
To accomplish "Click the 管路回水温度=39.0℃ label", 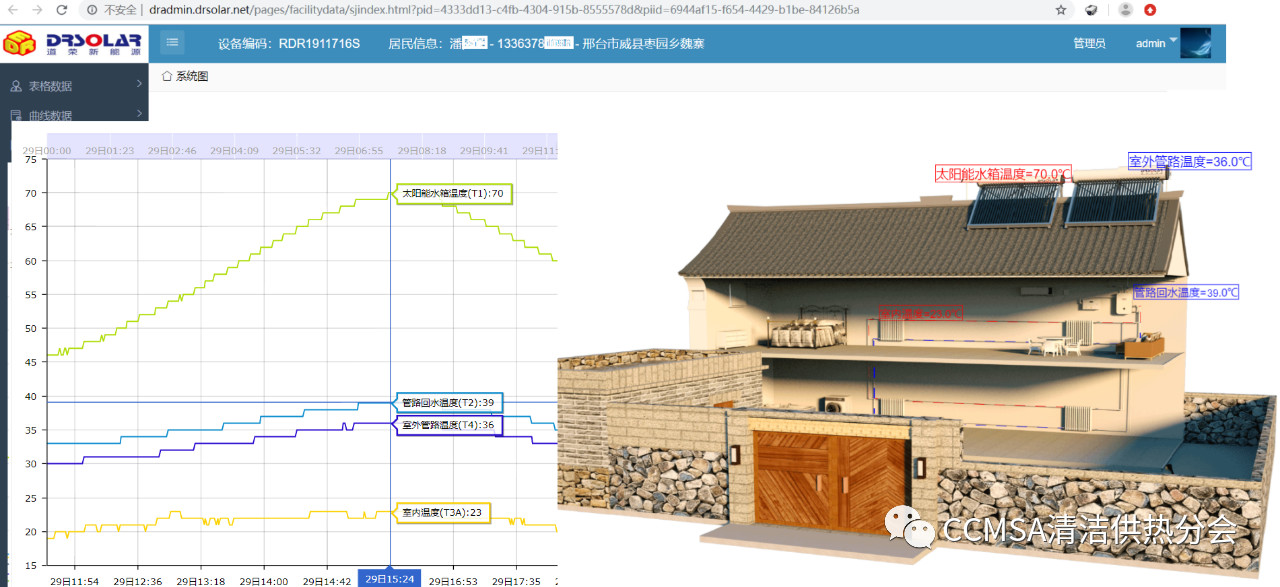I will point(1186,293).
